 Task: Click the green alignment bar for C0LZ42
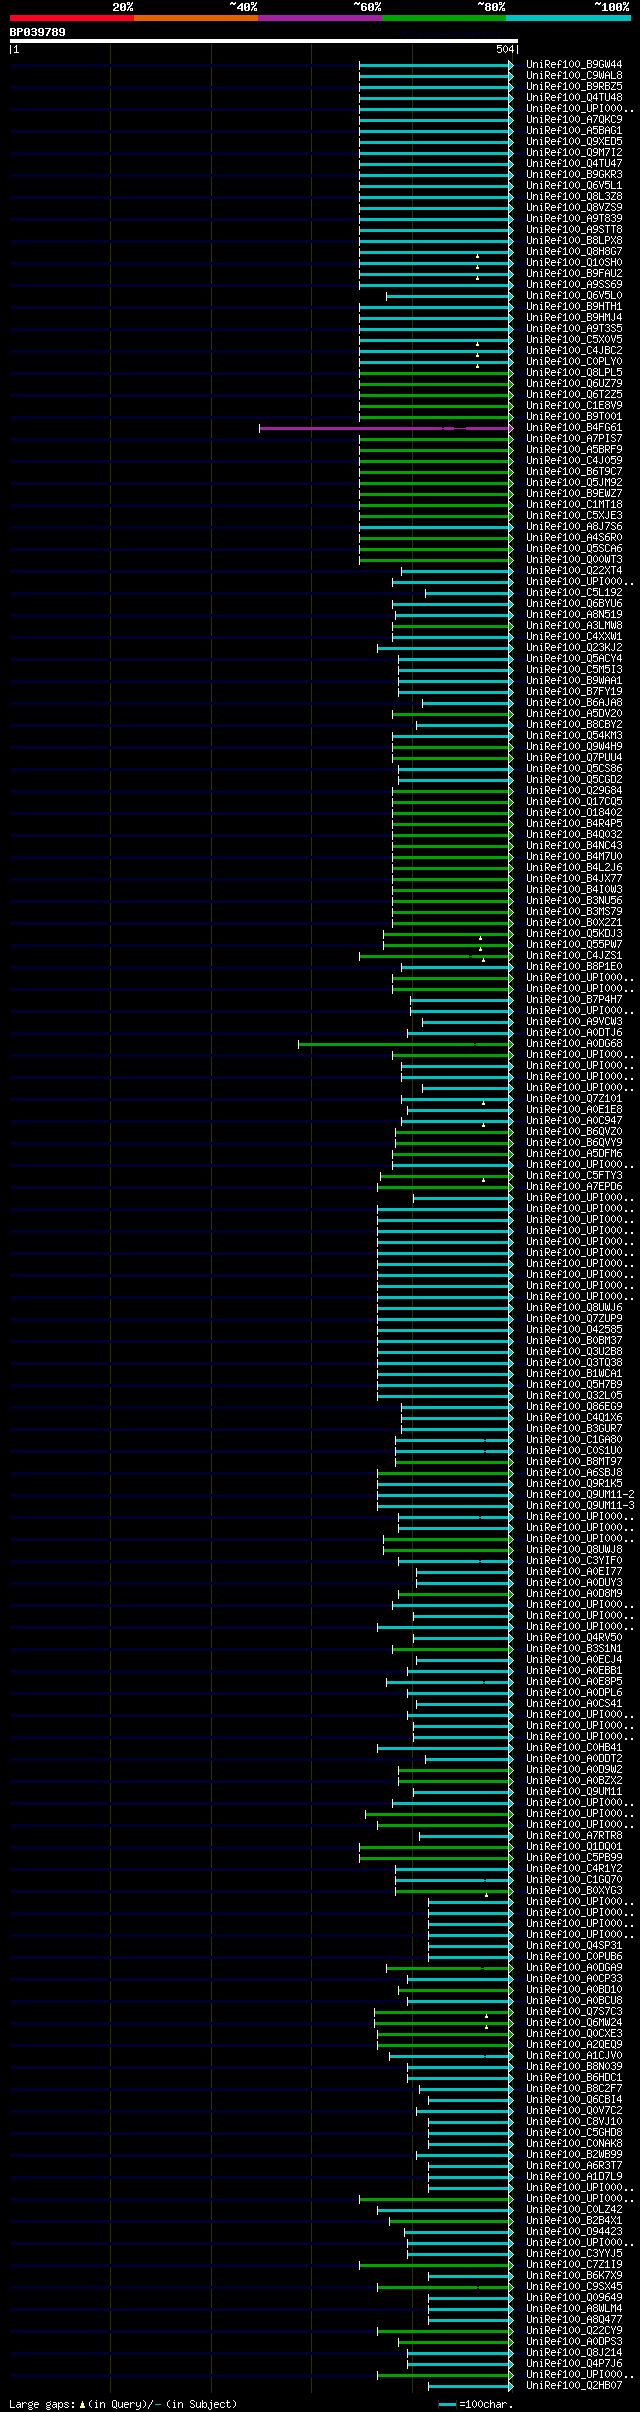click(445, 2210)
